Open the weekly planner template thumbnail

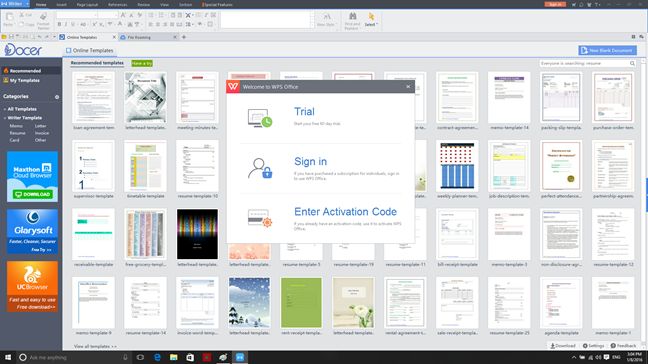pos(457,166)
